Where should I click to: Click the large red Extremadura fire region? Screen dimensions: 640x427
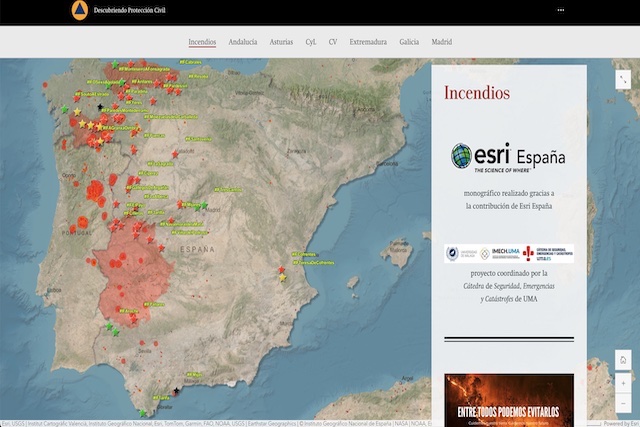coord(118,275)
